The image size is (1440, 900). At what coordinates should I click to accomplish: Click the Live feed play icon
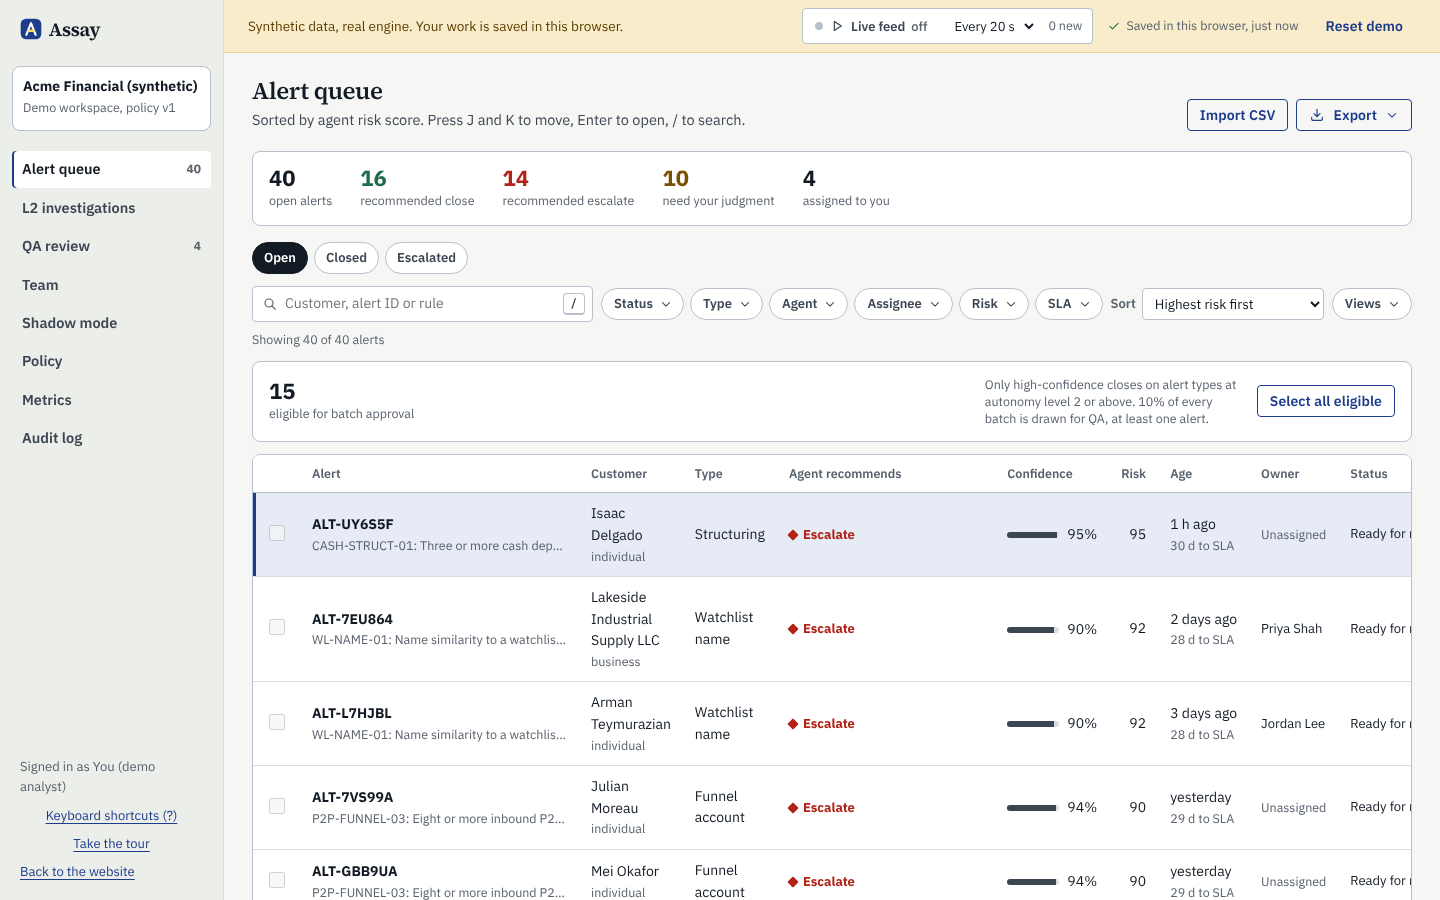tap(838, 26)
